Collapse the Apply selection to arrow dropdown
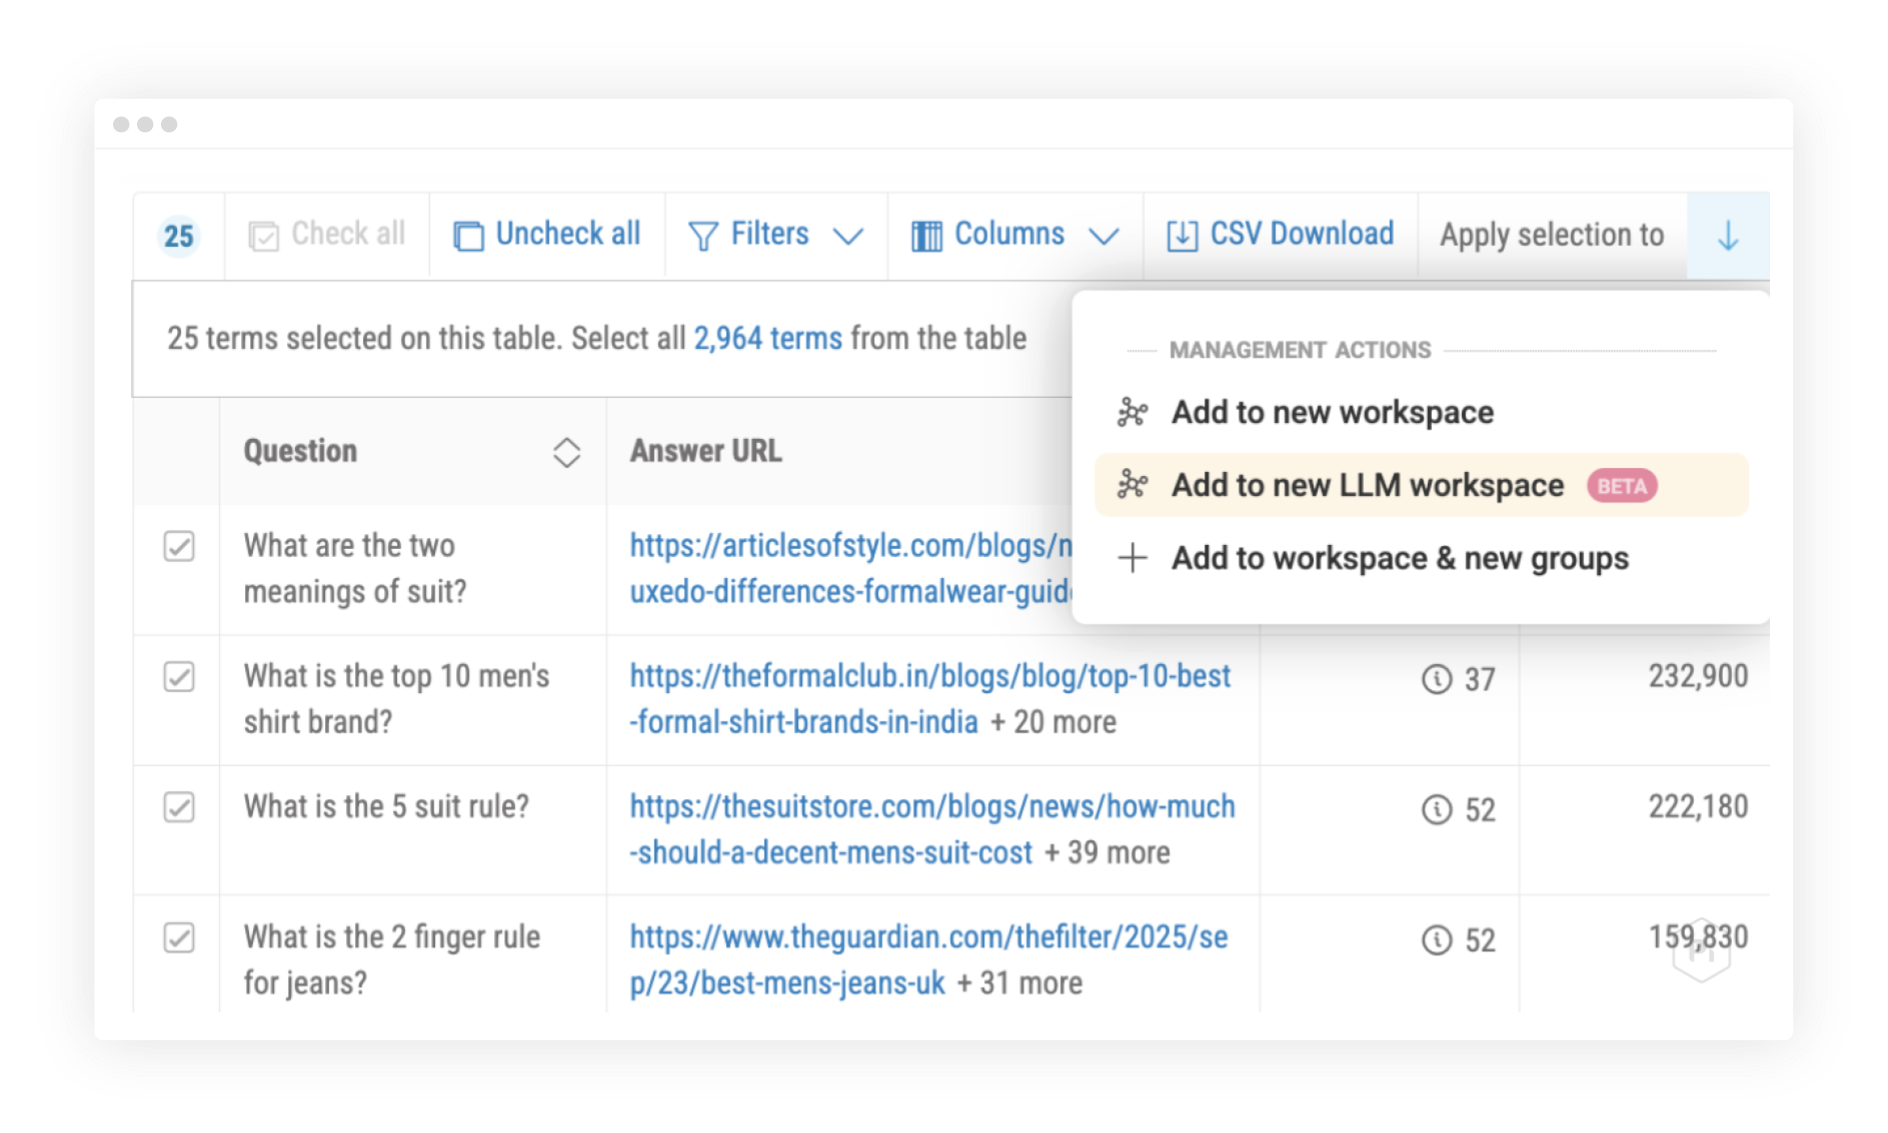 [1727, 236]
